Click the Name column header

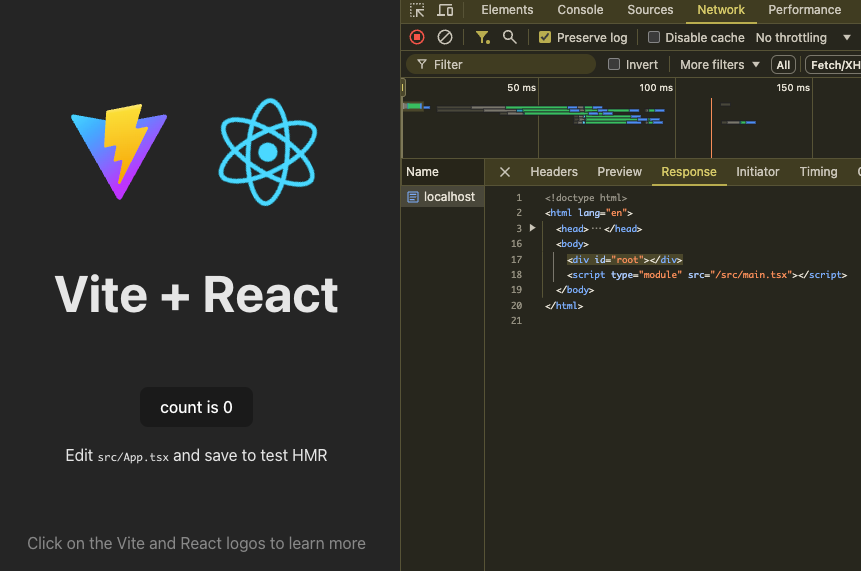[443, 172]
